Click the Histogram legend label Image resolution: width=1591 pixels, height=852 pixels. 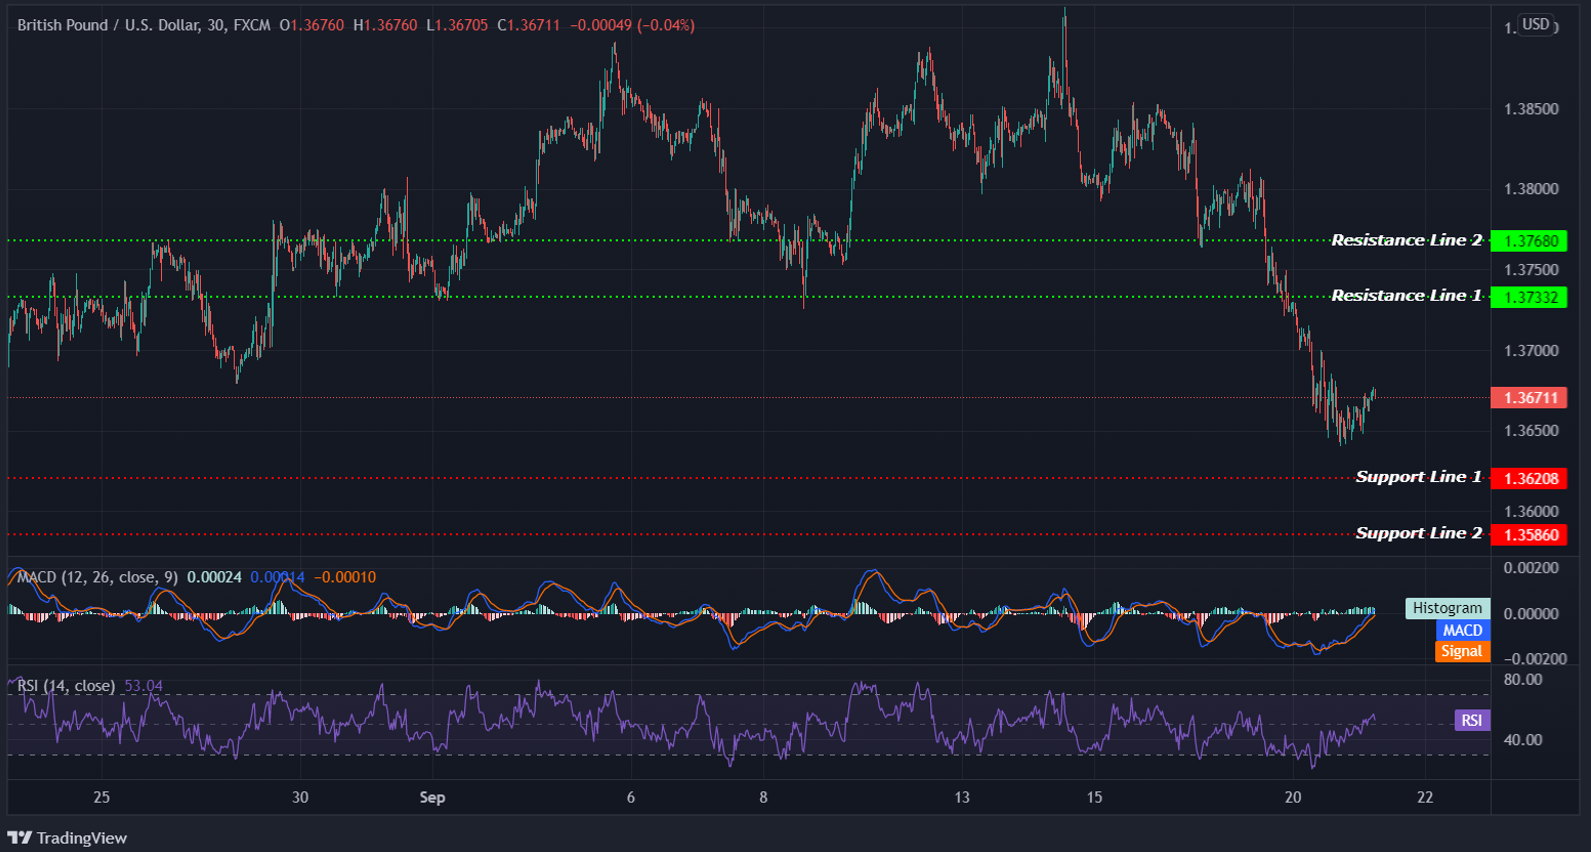click(1447, 608)
